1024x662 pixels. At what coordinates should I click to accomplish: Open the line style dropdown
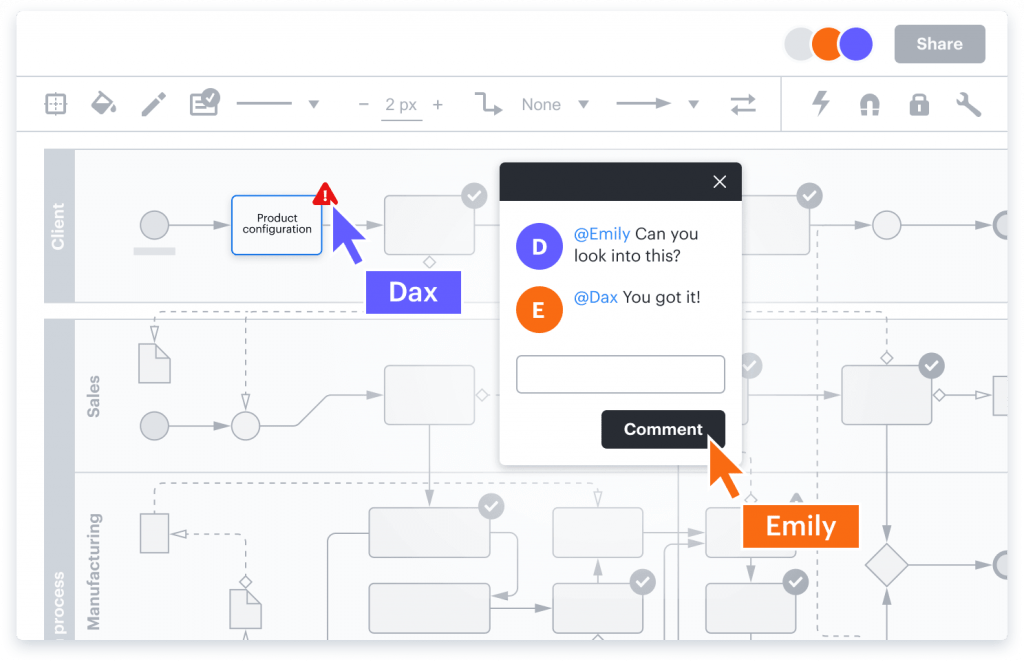click(314, 104)
